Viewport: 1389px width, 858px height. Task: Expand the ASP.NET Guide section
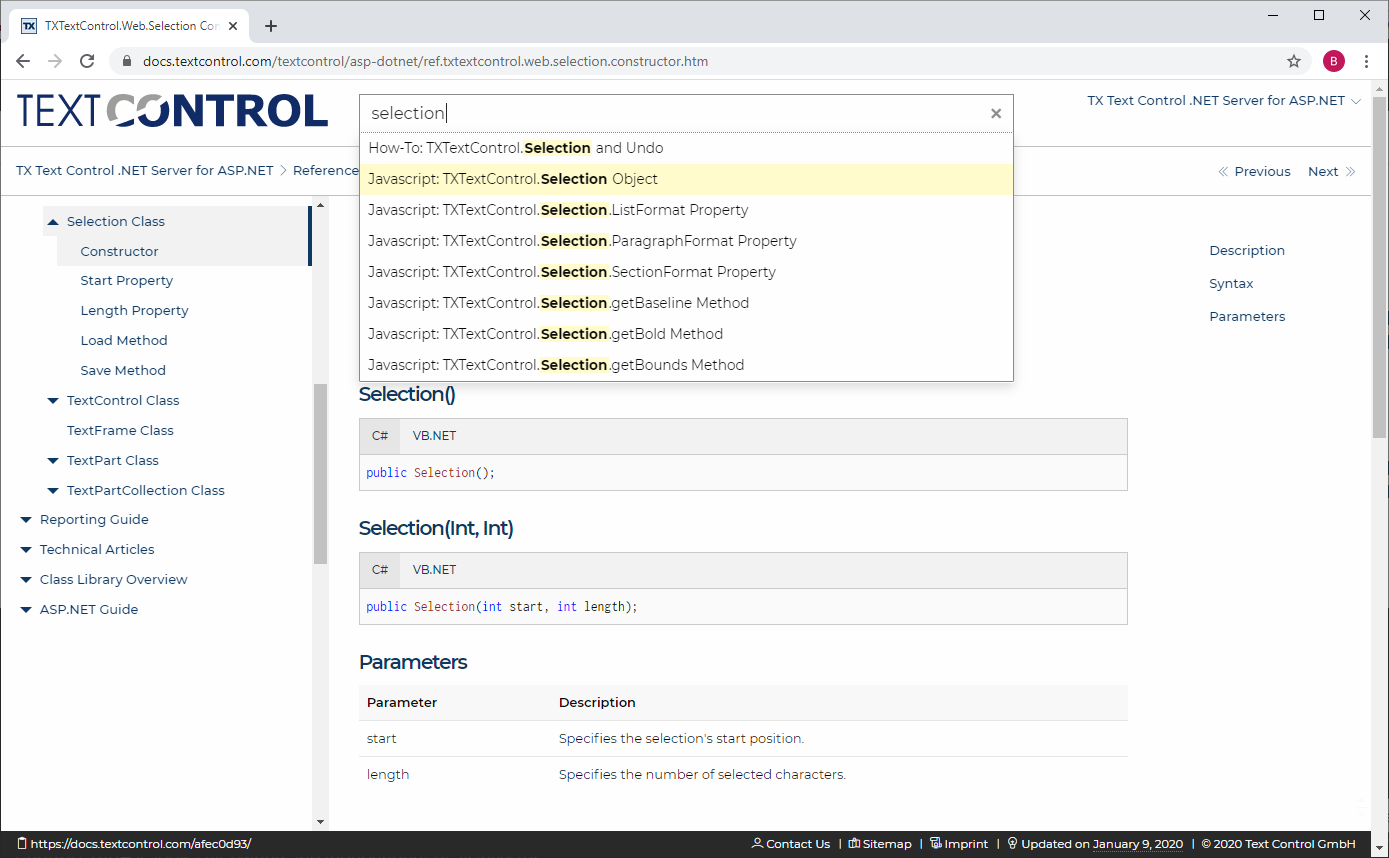pos(26,610)
